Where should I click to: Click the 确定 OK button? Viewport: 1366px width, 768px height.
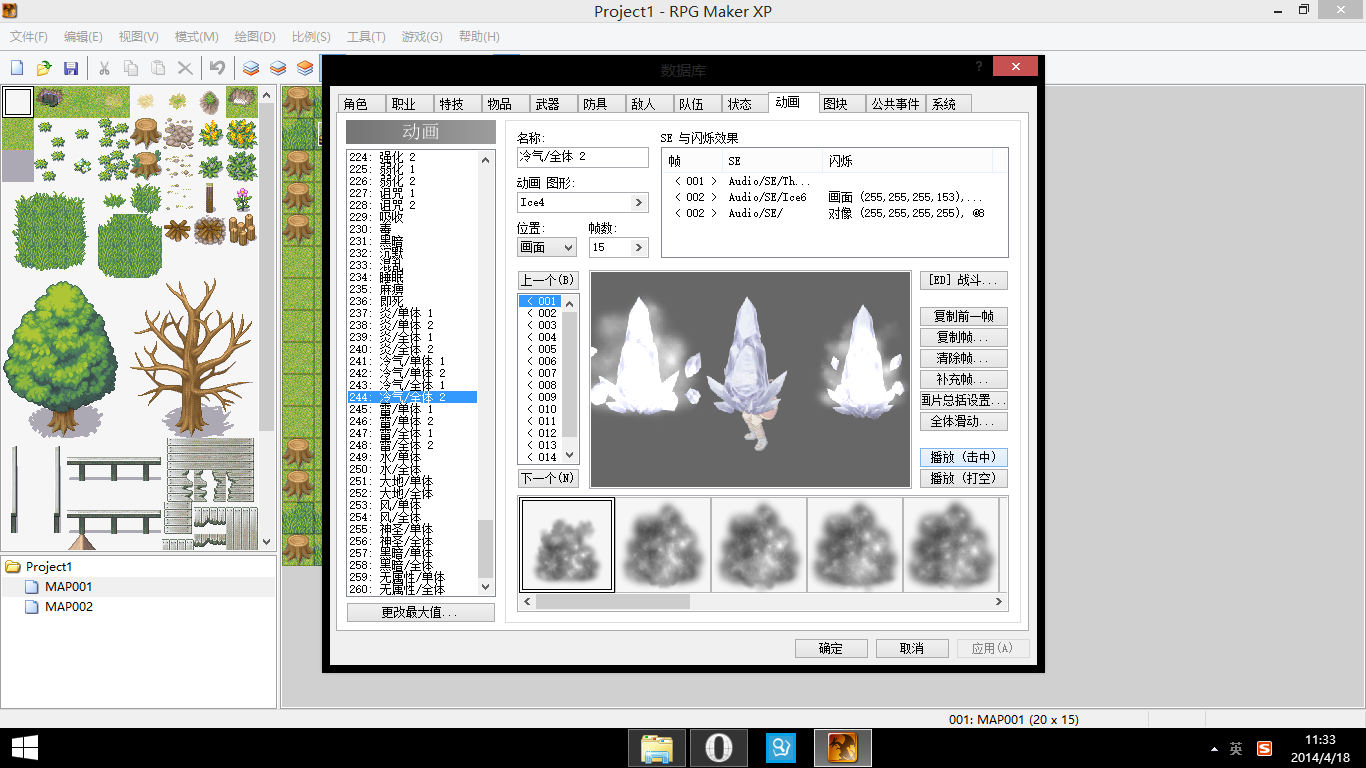pos(831,648)
